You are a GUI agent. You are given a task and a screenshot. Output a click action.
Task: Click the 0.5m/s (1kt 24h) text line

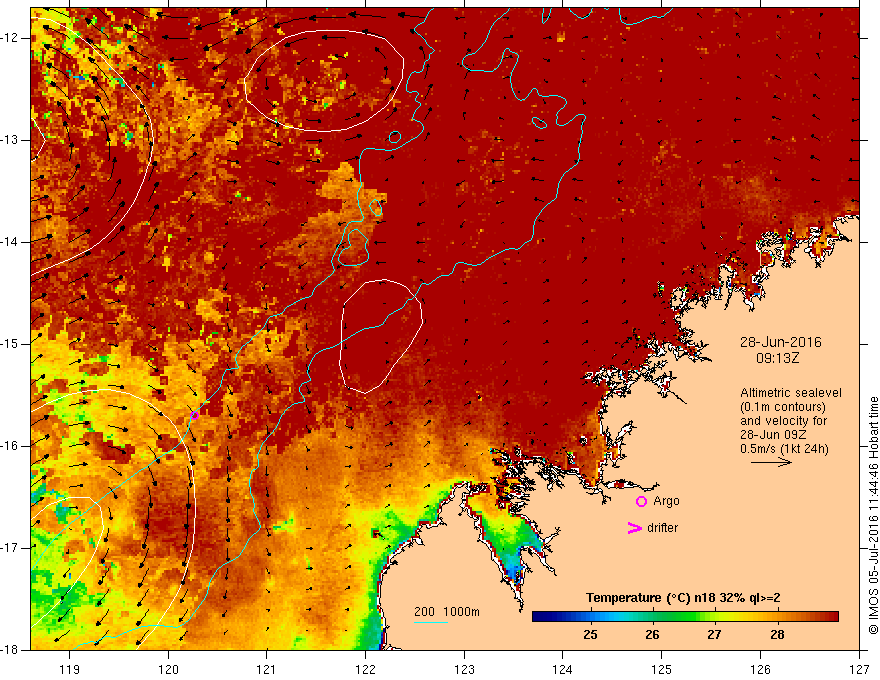pyautogui.click(x=784, y=449)
